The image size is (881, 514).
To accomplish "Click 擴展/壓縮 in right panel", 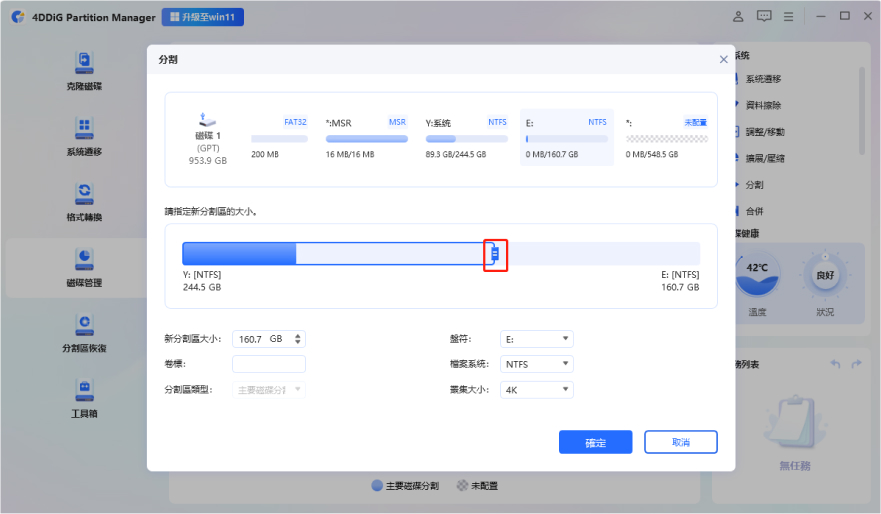I will point(765,158).
